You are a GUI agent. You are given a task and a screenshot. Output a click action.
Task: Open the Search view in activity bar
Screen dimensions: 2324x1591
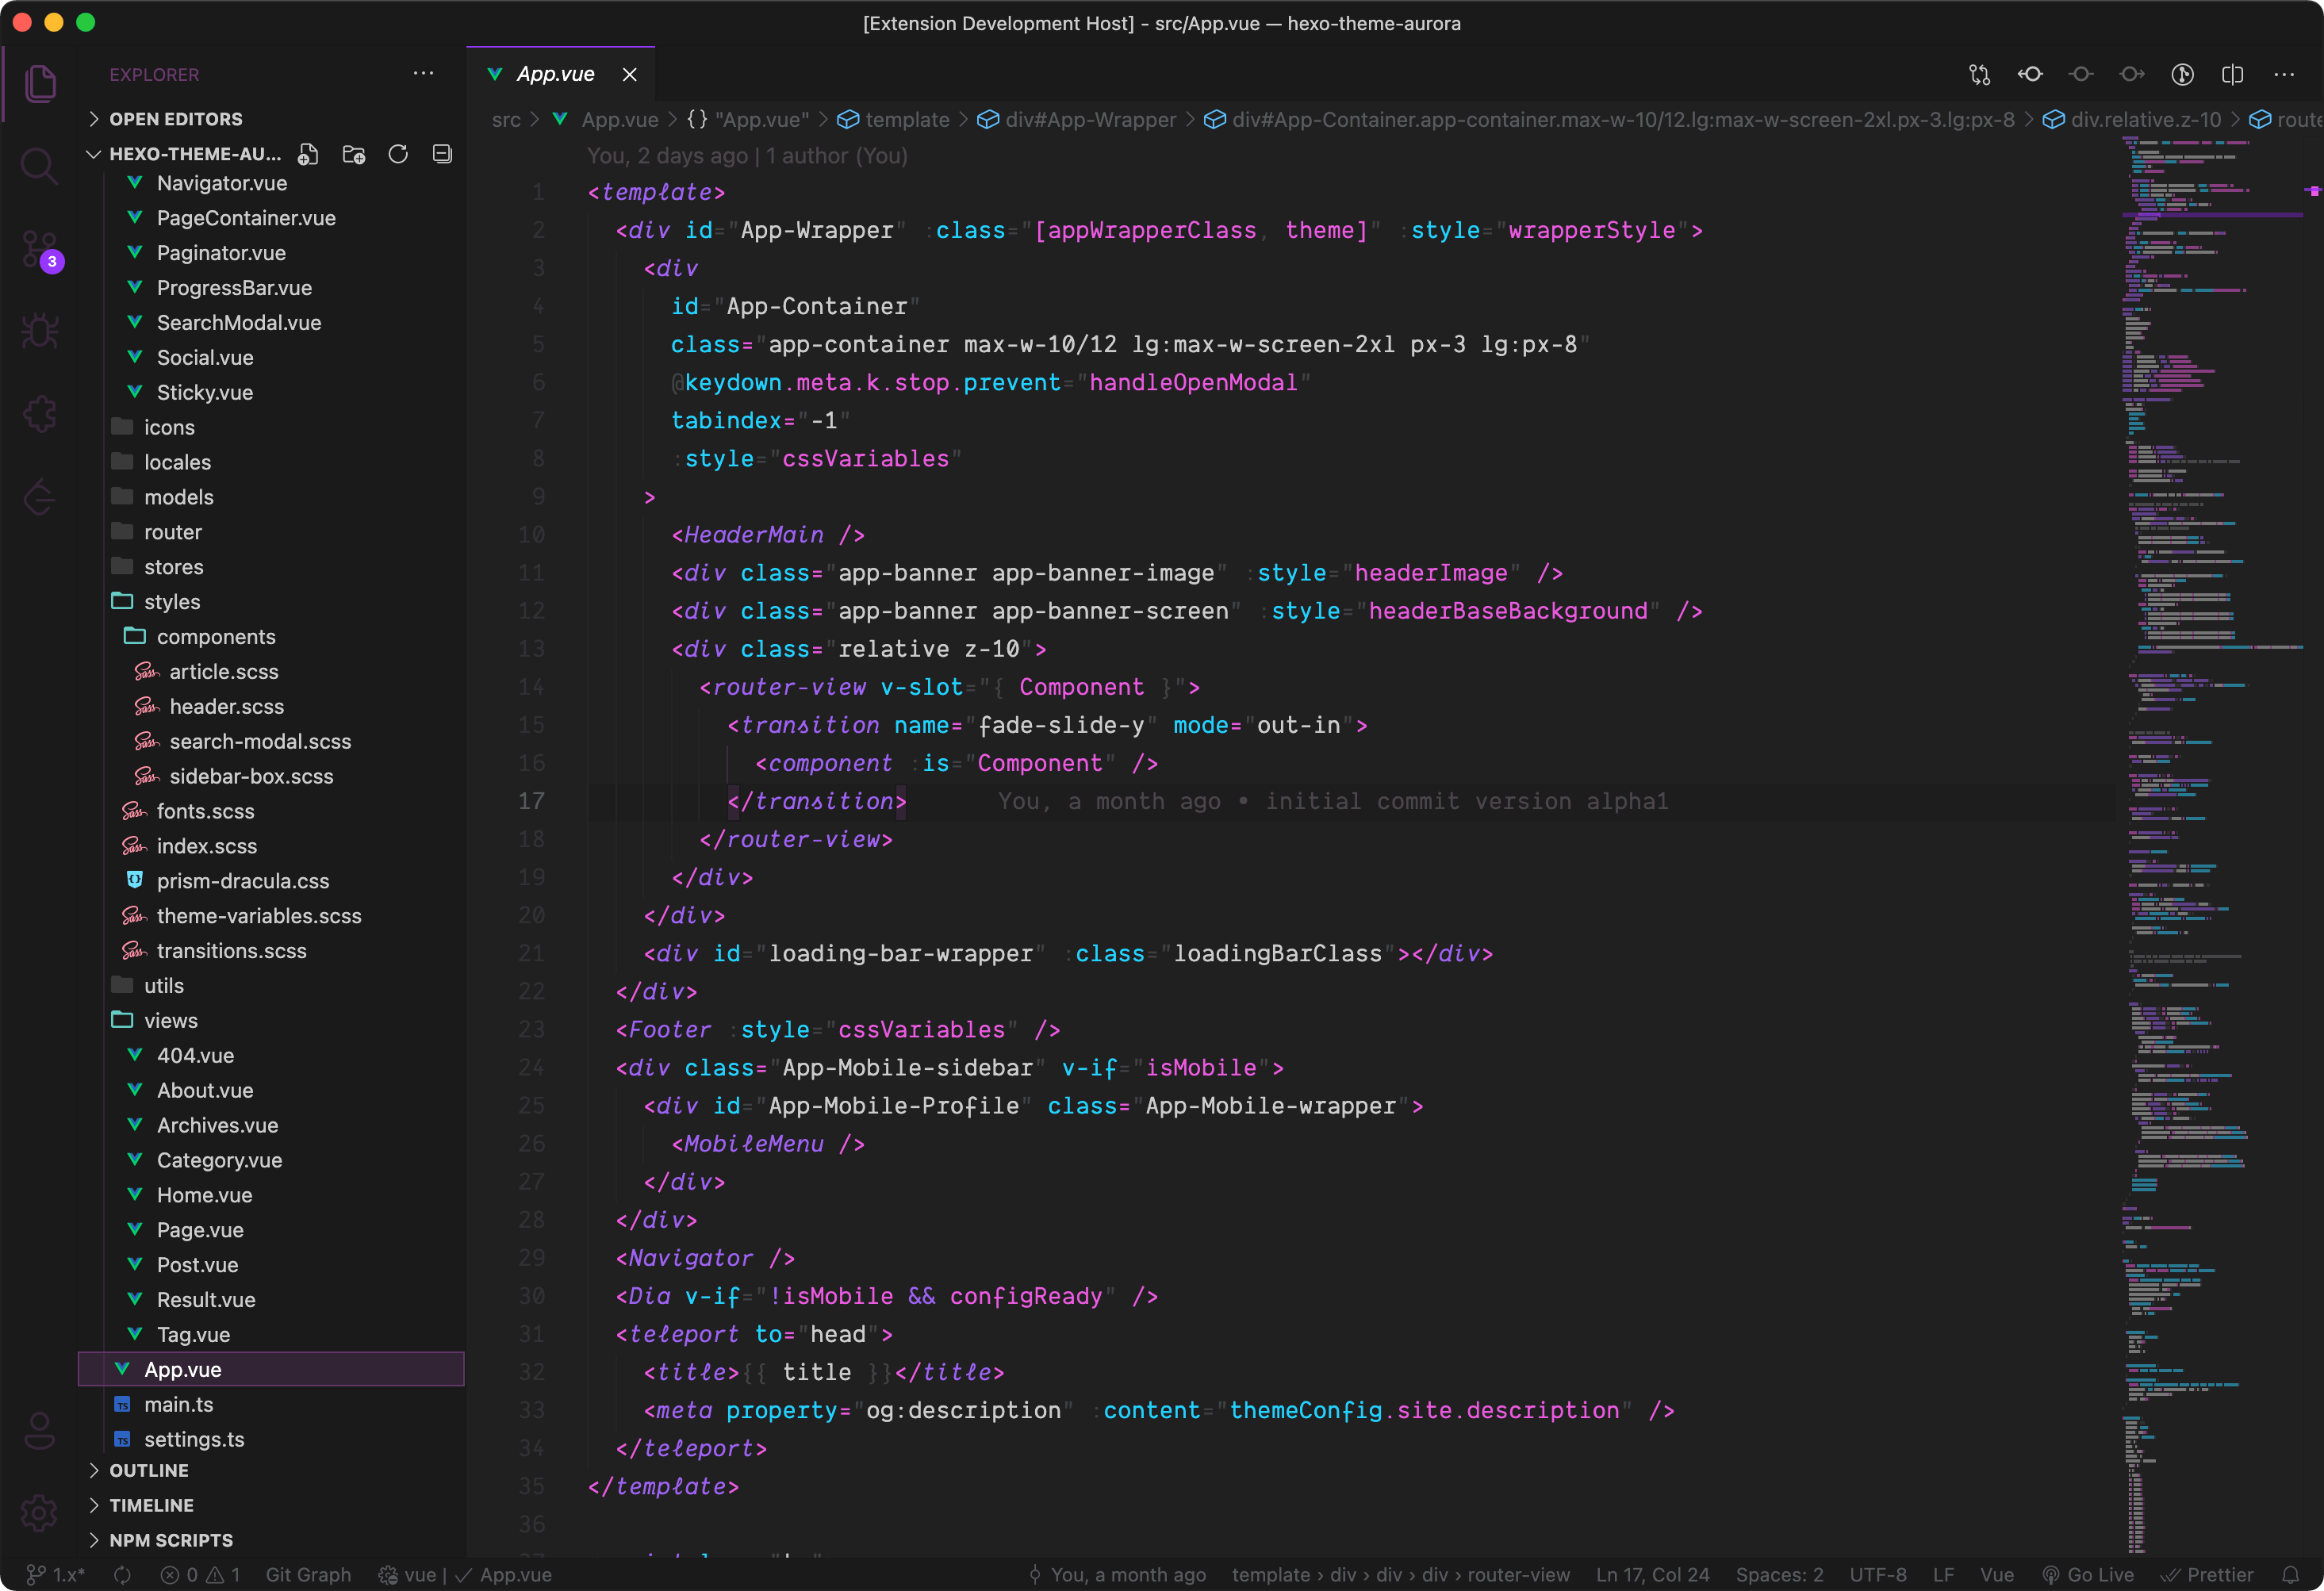(x=40, y=166)
